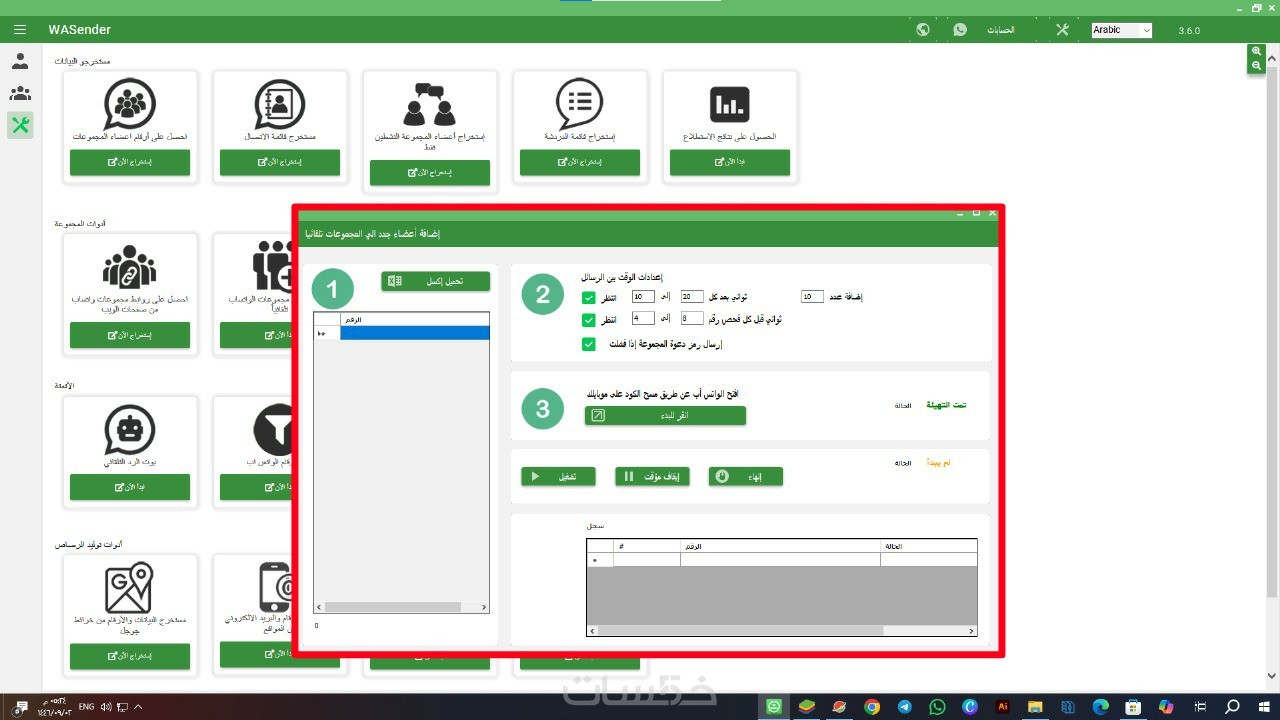Viewport: 1280px width, 720px height.
Task: Click تحميل إكسل upload Excel button
Action: pyautogui.click(x=436, y=282)
